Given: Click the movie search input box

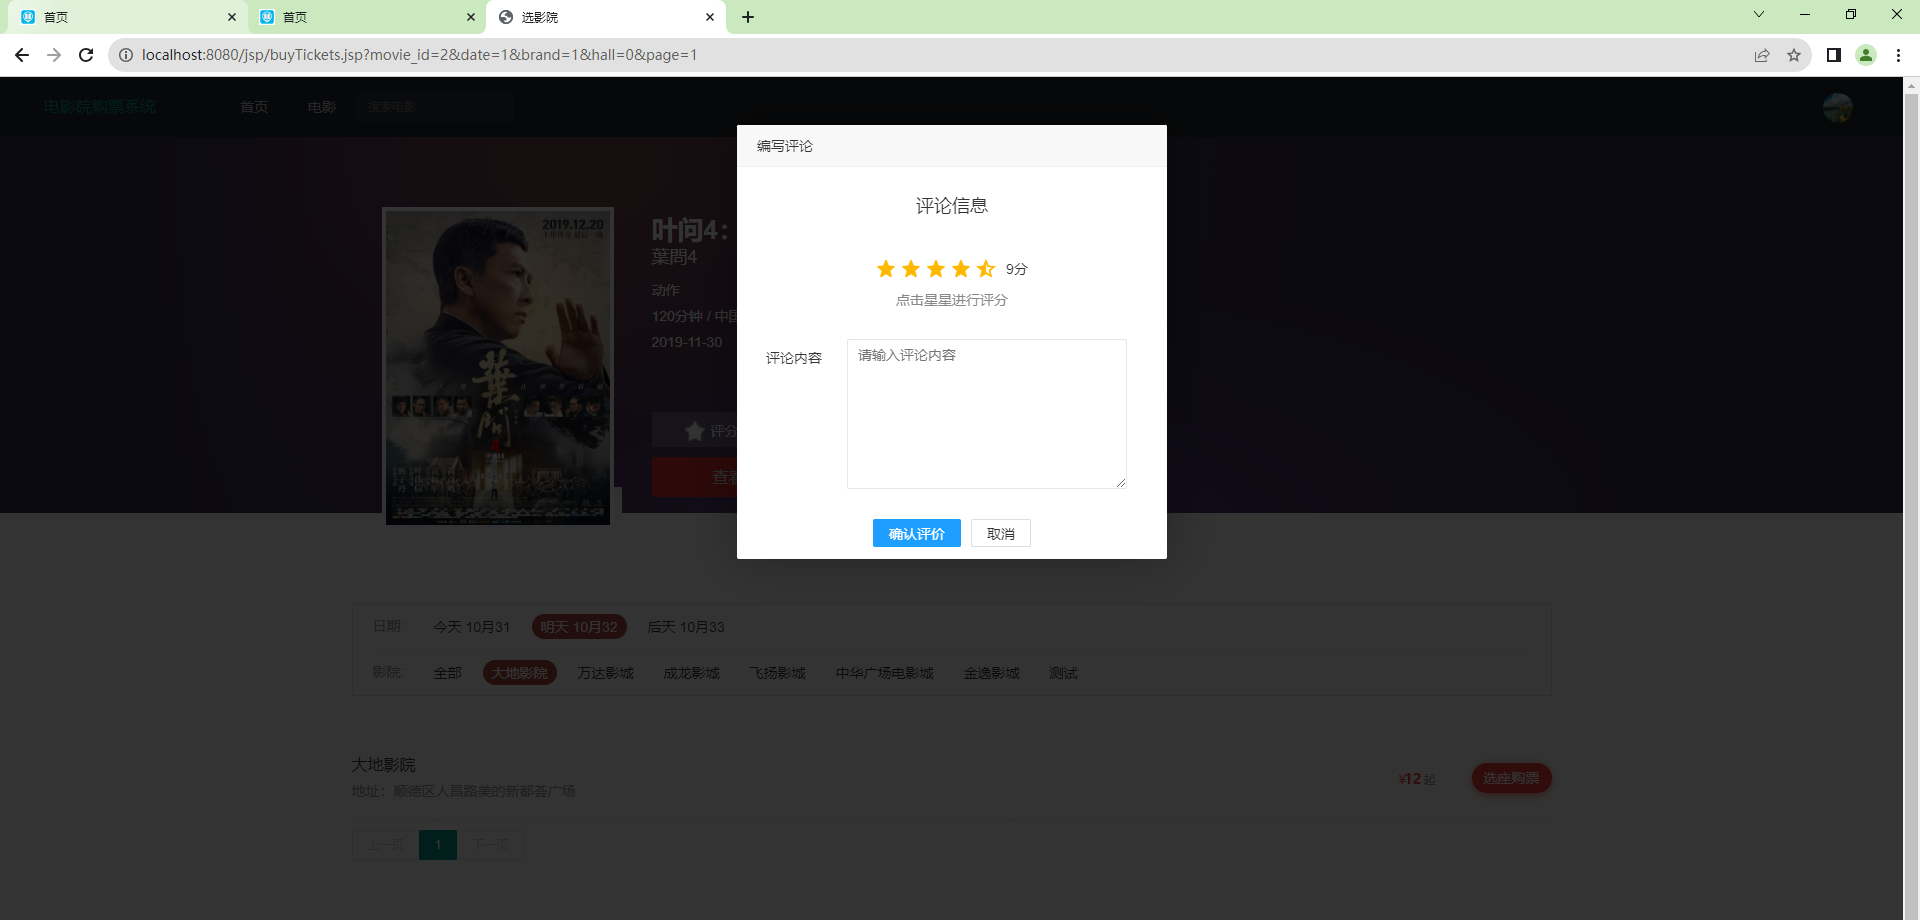Looking at the screenshot, I should 435,107.
